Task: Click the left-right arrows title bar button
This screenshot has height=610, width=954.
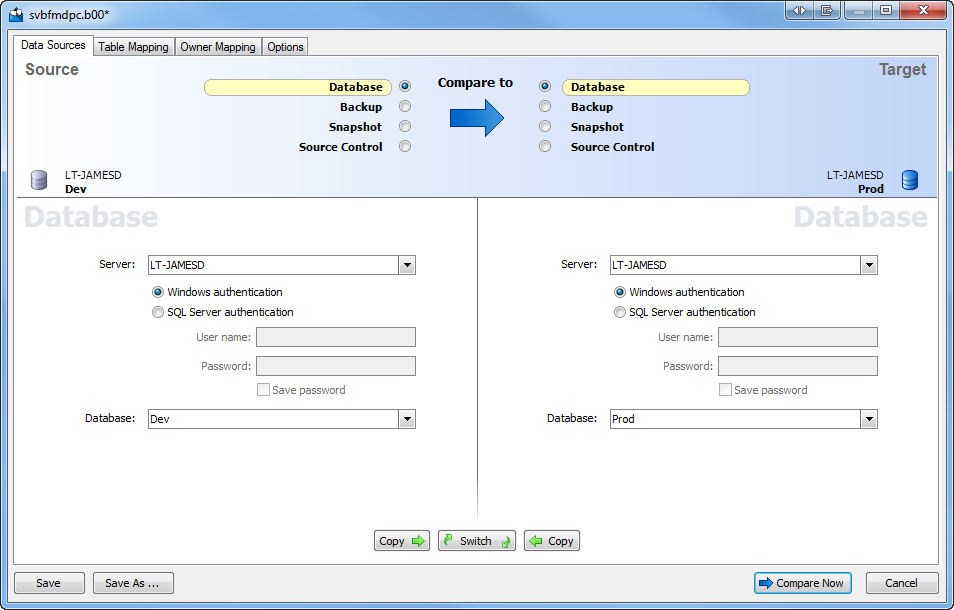Action: (799, 10)
